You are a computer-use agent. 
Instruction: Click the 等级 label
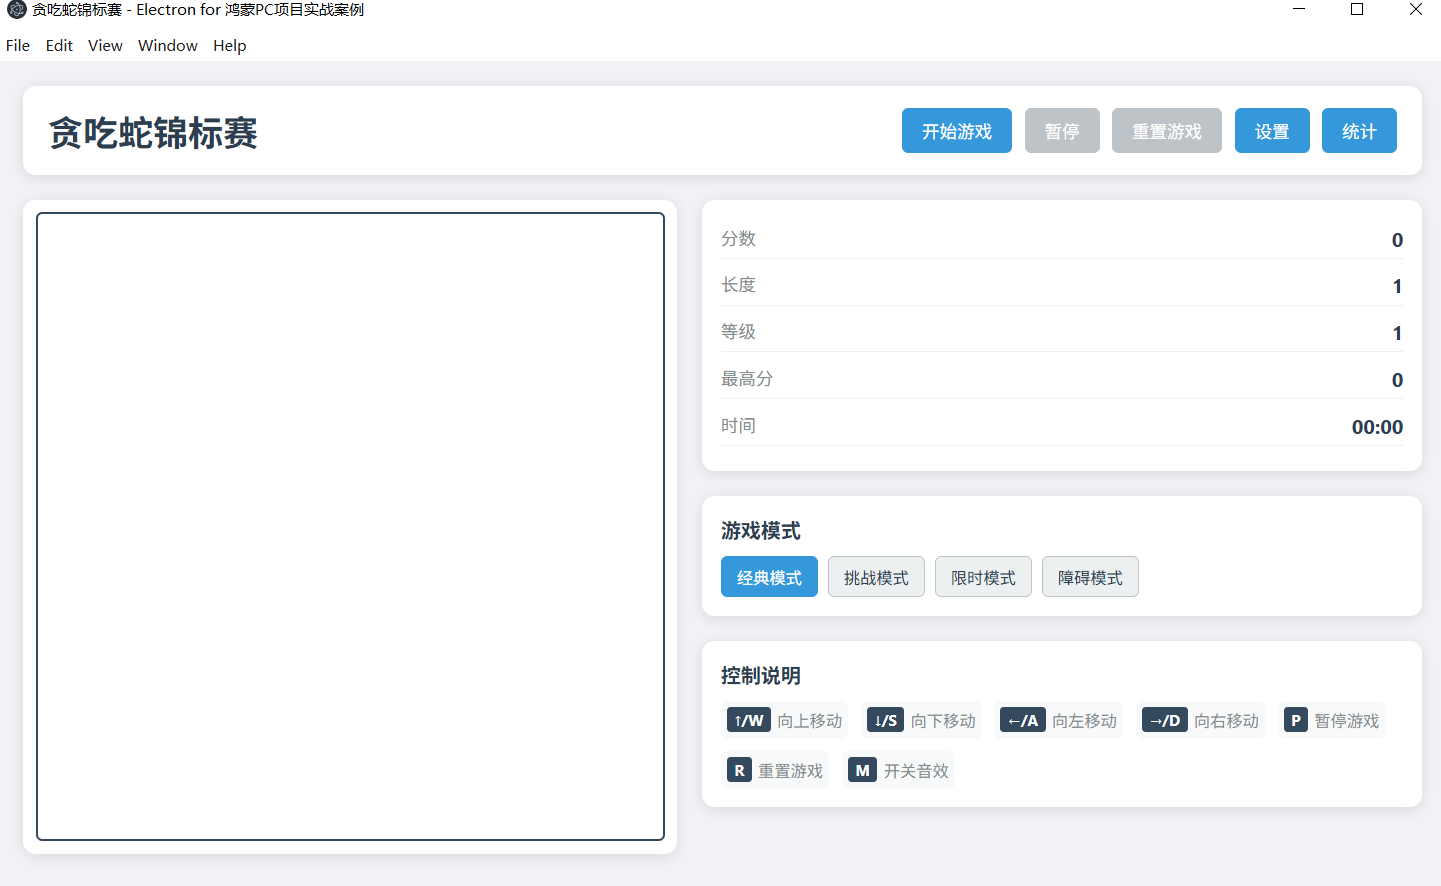[738, 332]
